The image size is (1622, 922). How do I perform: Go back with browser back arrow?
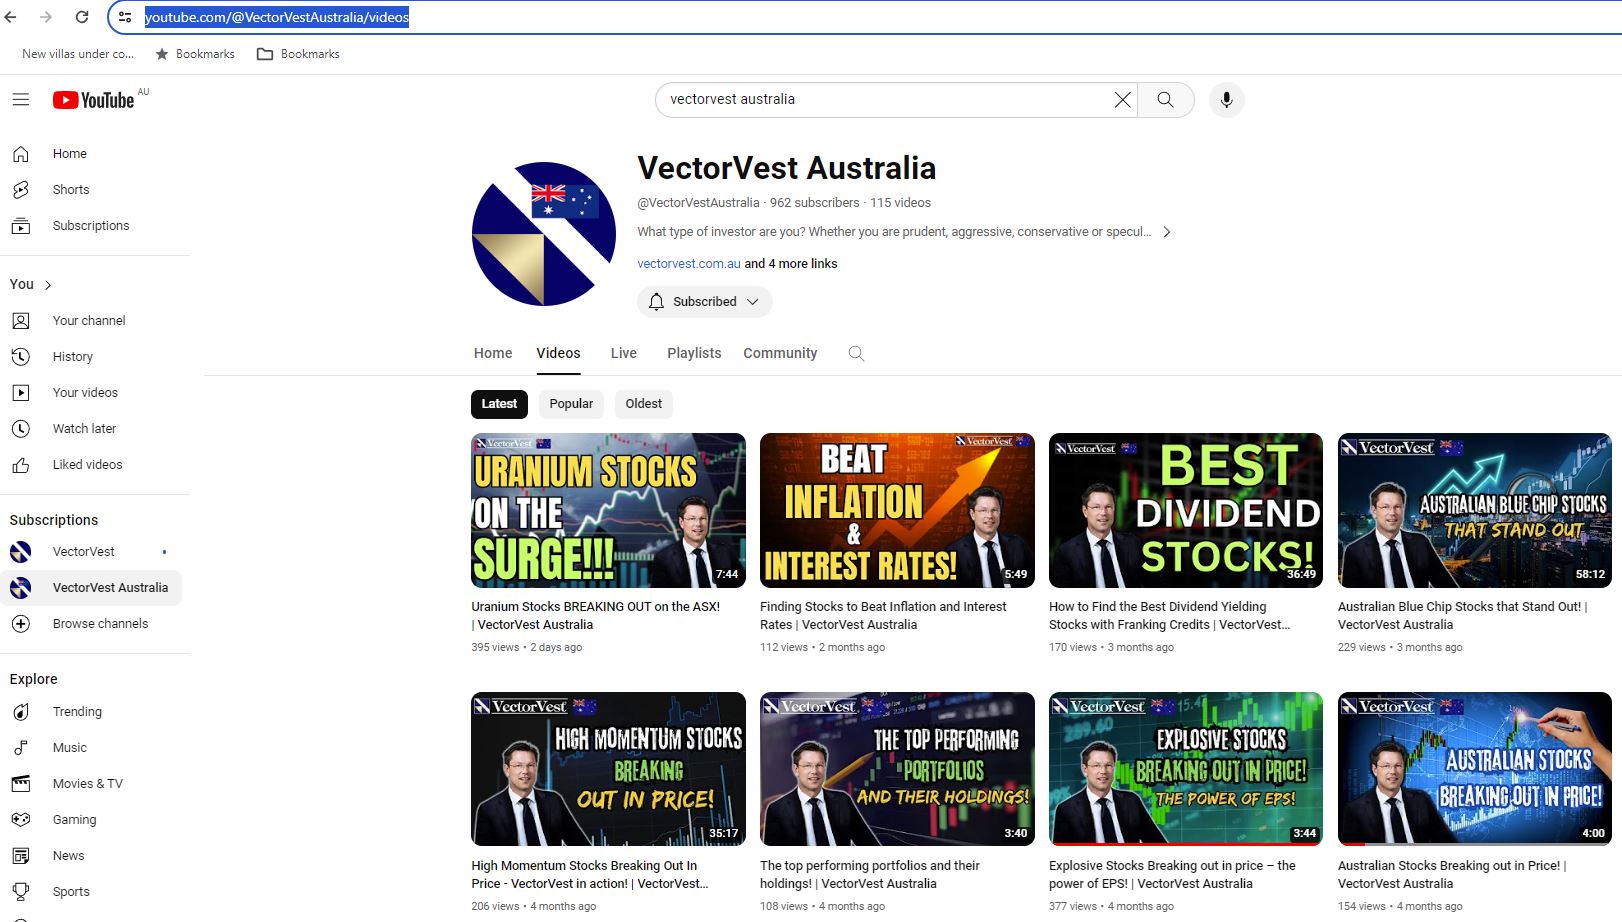(11, 17)
